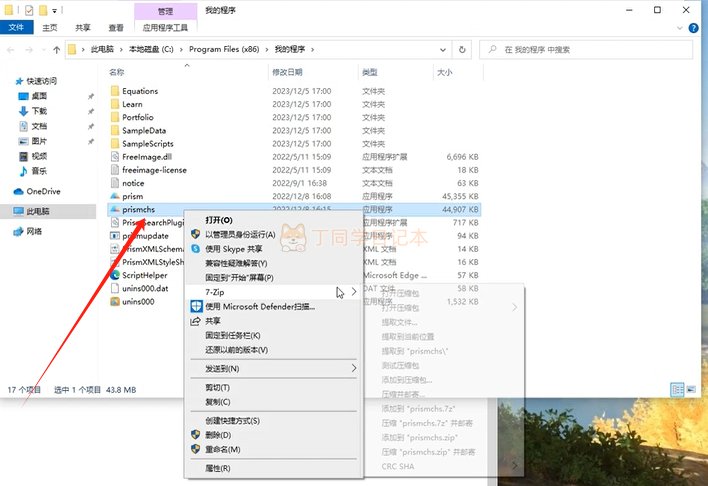The image size is (708, 486).
Task: Click the back navigation arrow
Action: tap(10, 50)
